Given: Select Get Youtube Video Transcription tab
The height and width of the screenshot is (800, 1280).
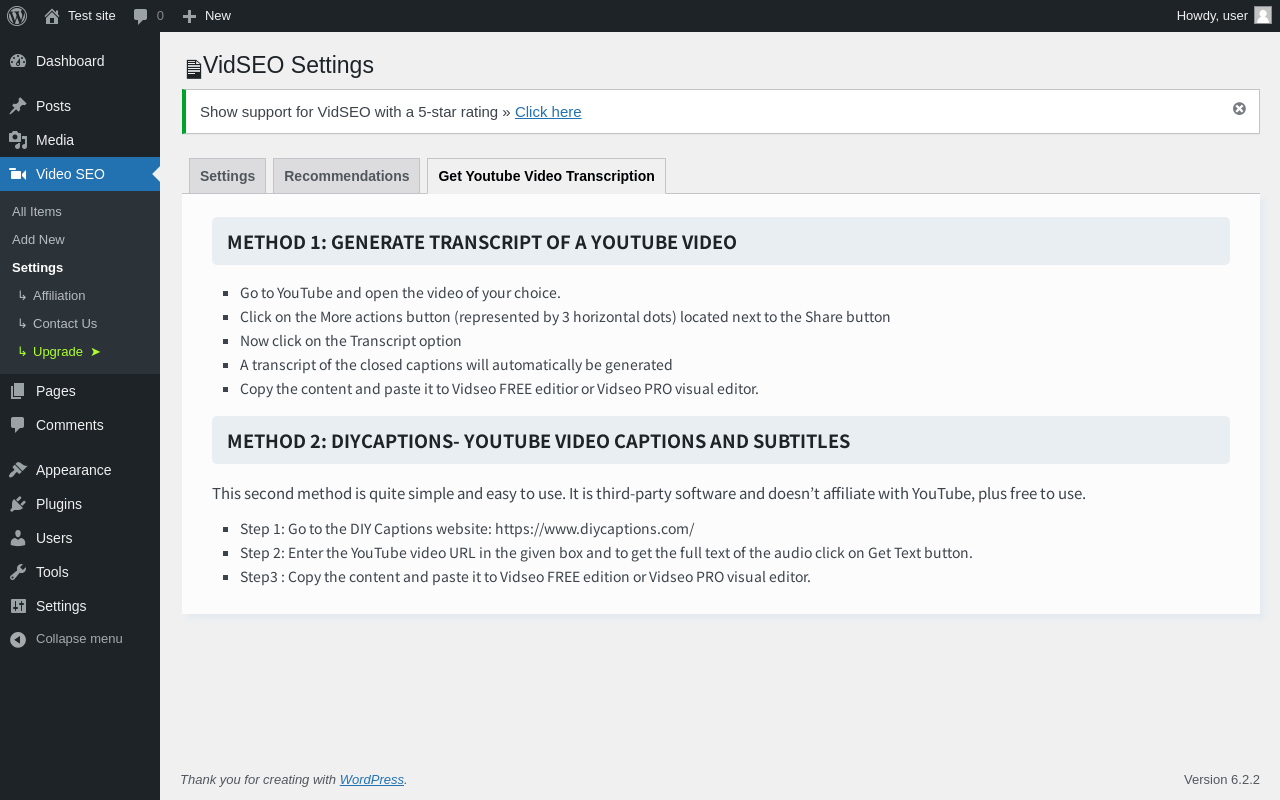Looking at the screenshot, I should point(546,176).
